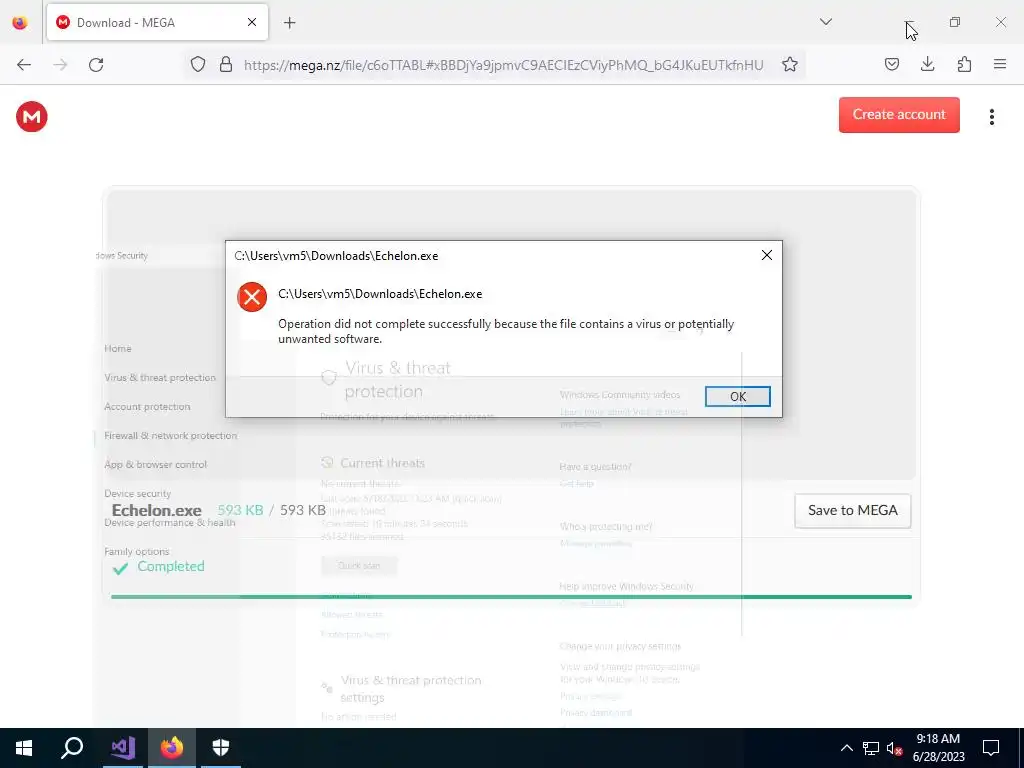Open network status tray icon
The height and width of the screenshot is (768, 1024).
point(871,748)
